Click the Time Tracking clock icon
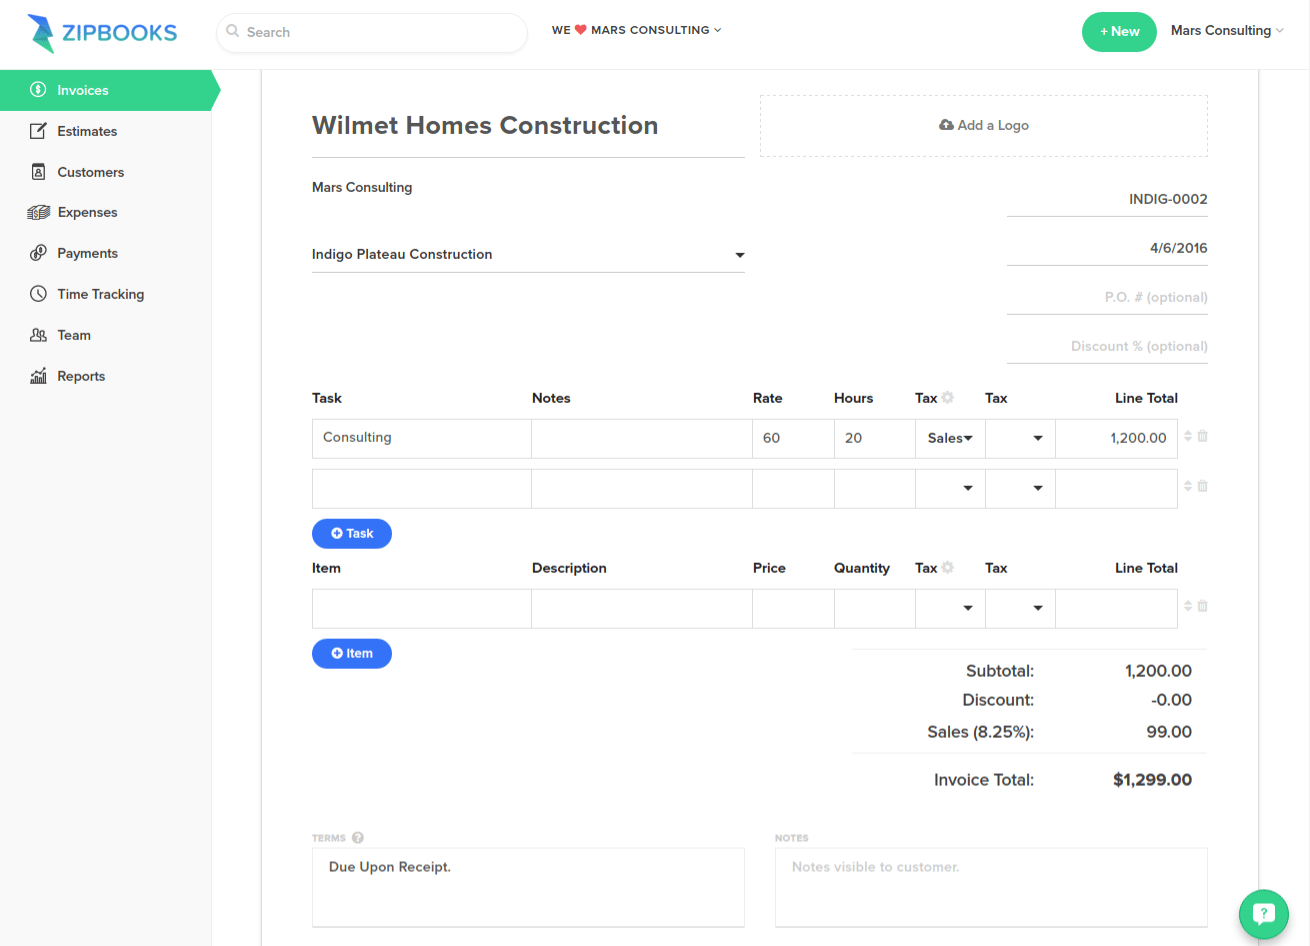Screen dimensions: 1310x946 38,294
